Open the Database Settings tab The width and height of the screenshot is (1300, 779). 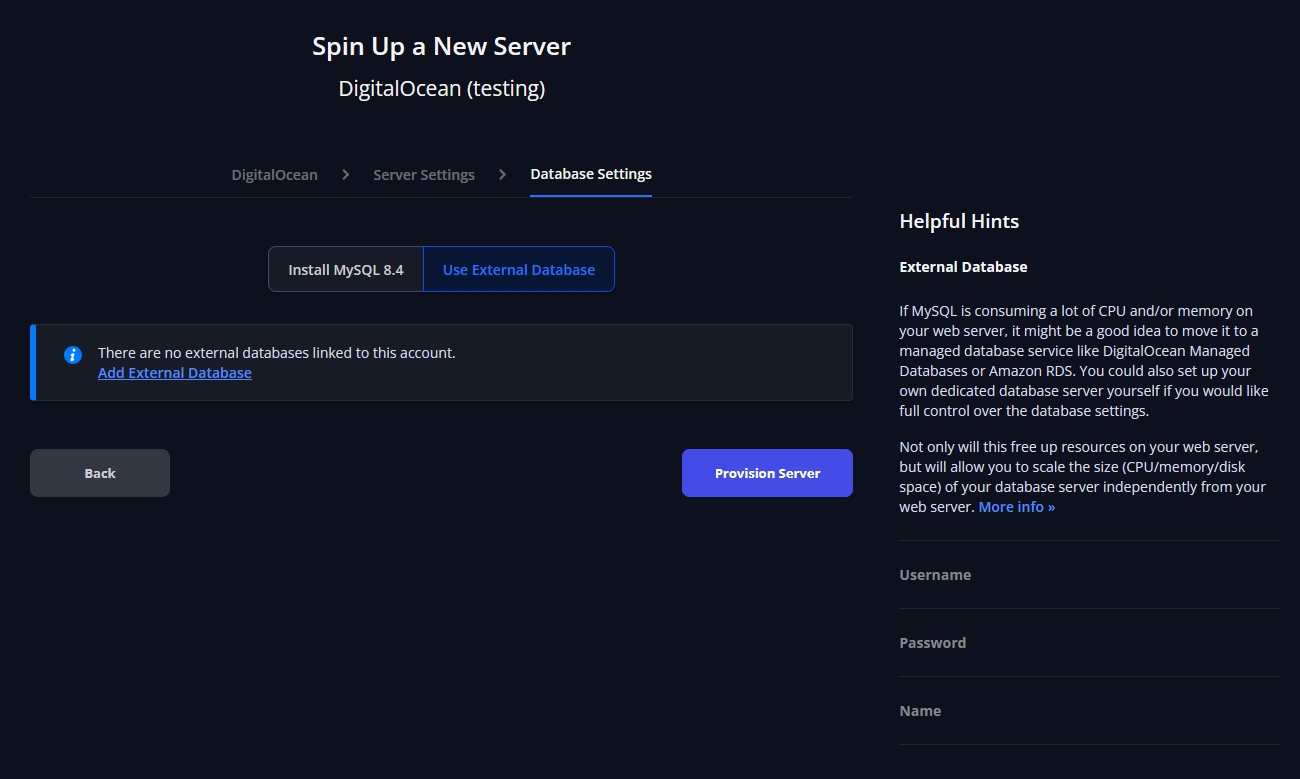590,174
